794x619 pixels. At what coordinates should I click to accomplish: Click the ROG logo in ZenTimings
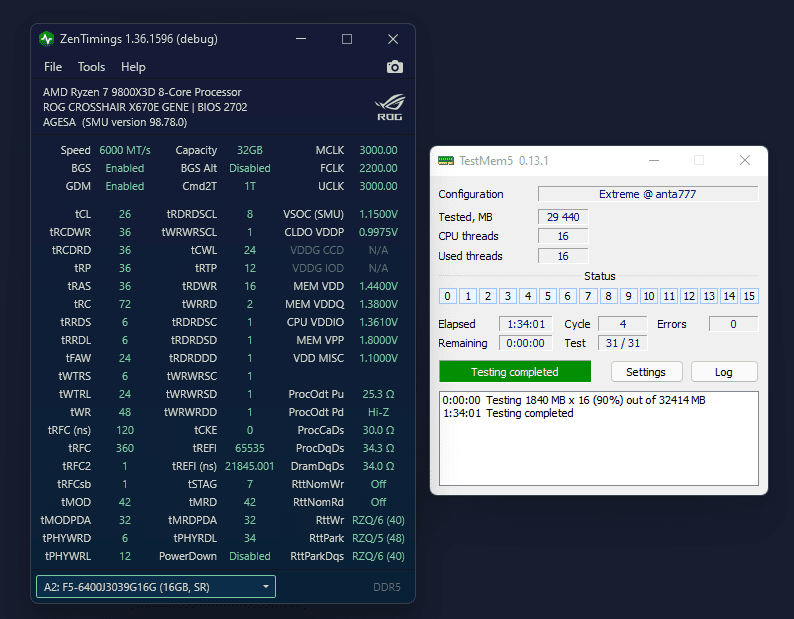point(389,107)
